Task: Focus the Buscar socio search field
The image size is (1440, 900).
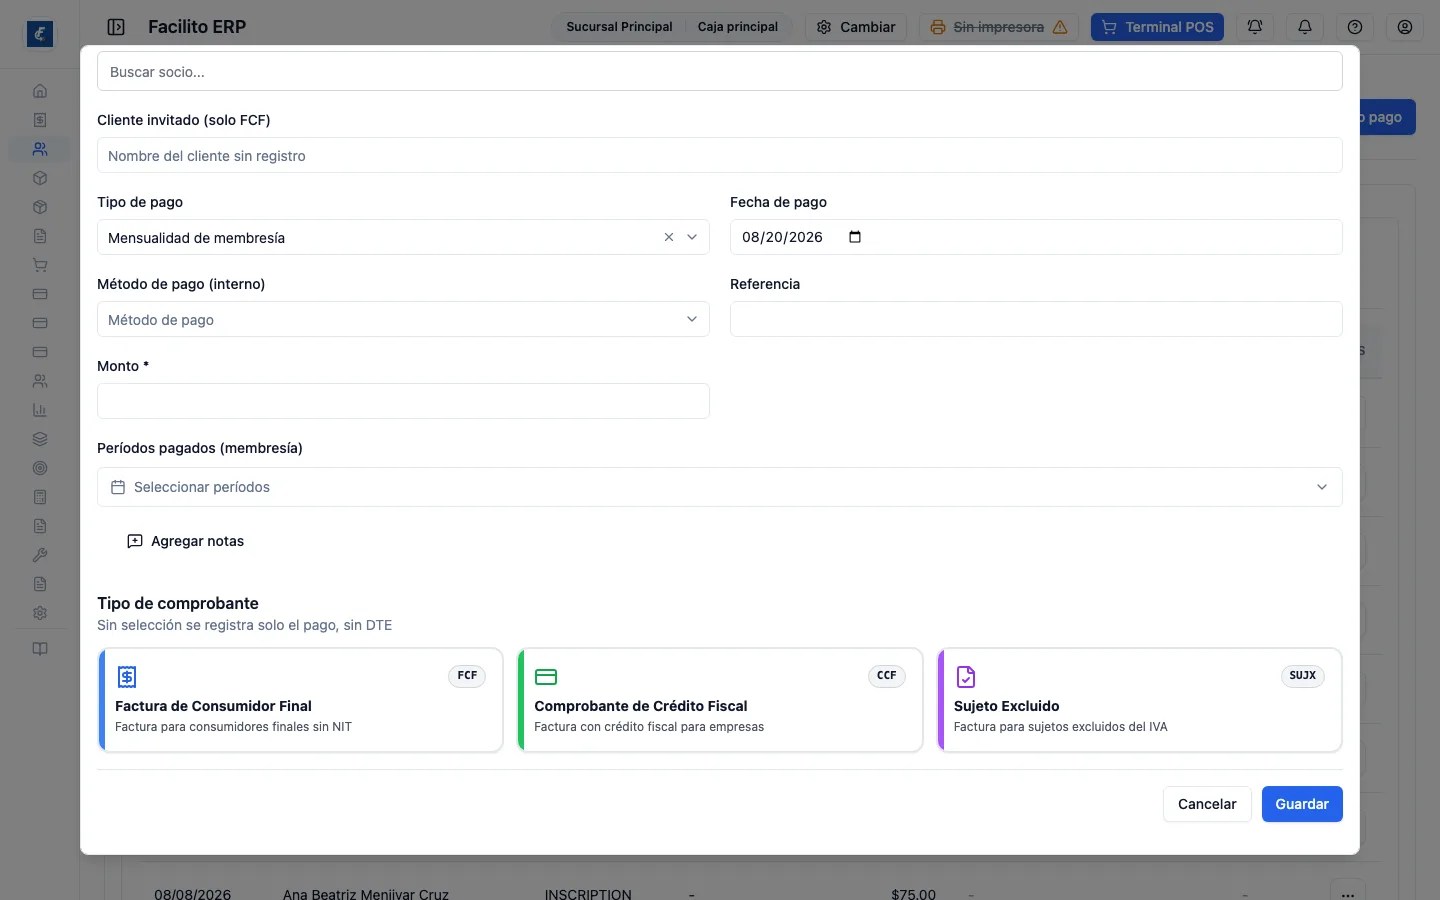Action: tap(720, 72)
